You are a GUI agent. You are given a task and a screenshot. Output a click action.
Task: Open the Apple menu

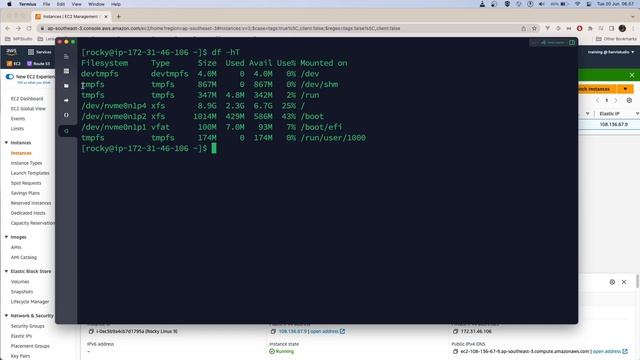9,4
